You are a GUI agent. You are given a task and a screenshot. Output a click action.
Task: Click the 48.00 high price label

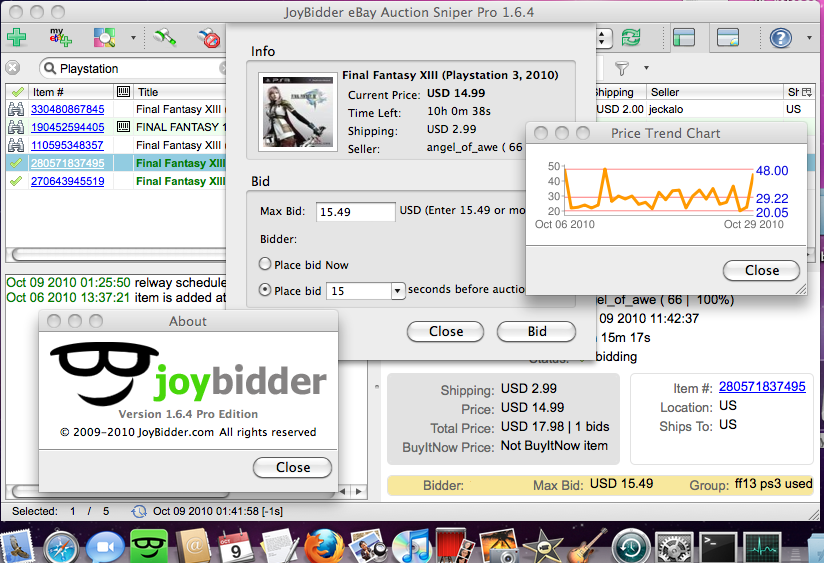tap(772, 171)
